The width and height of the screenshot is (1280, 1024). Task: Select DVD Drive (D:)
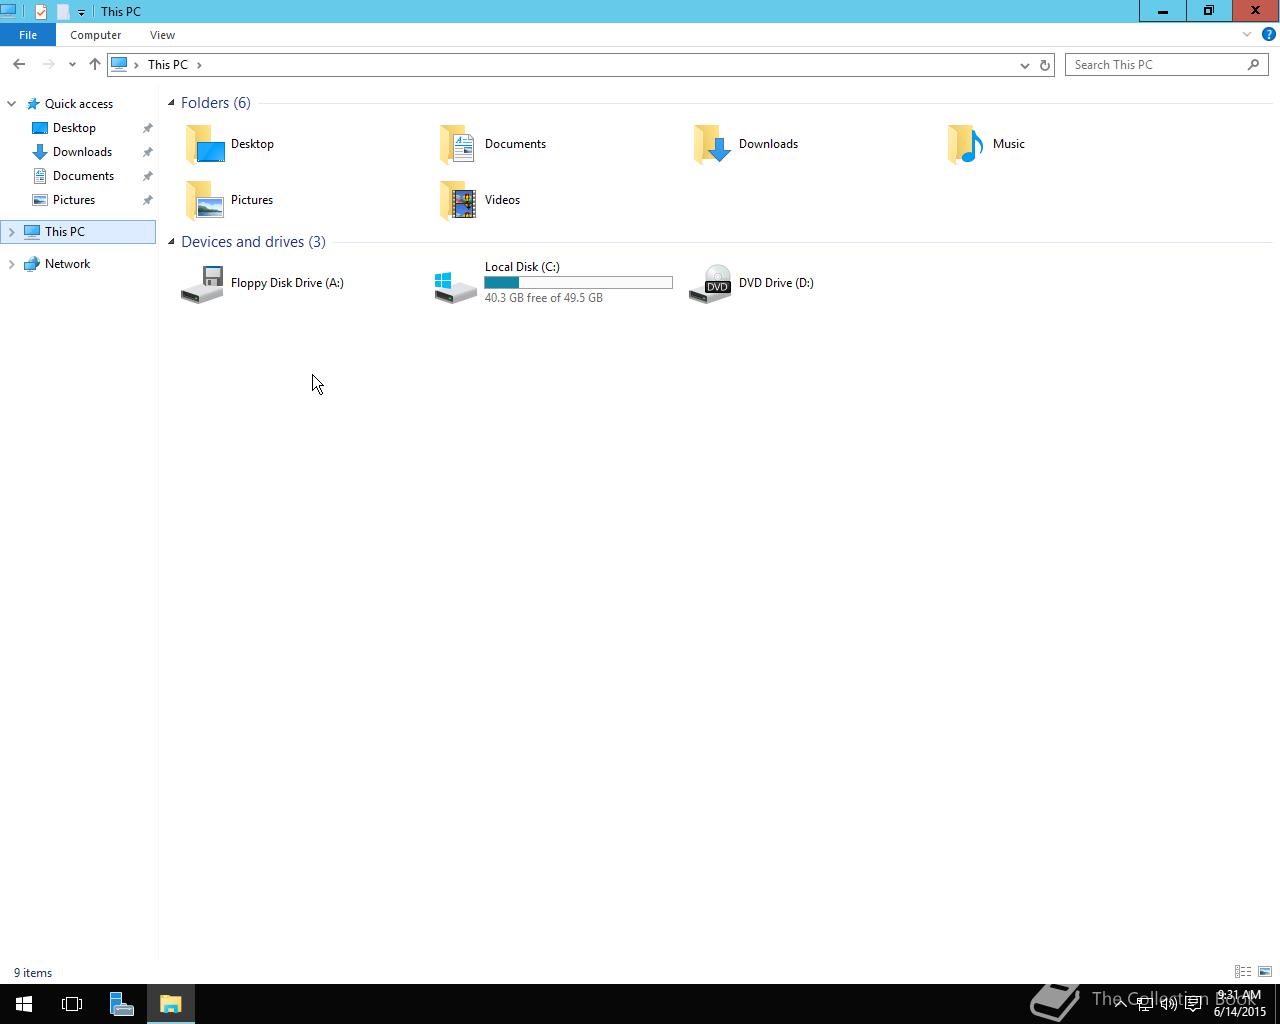[x=750, y=283]
